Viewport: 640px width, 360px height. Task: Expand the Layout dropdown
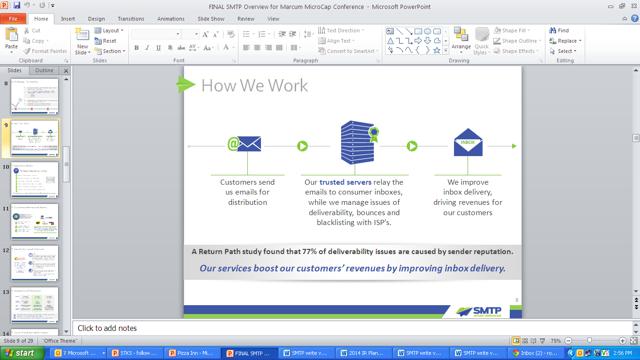click(x=109, y=31)
